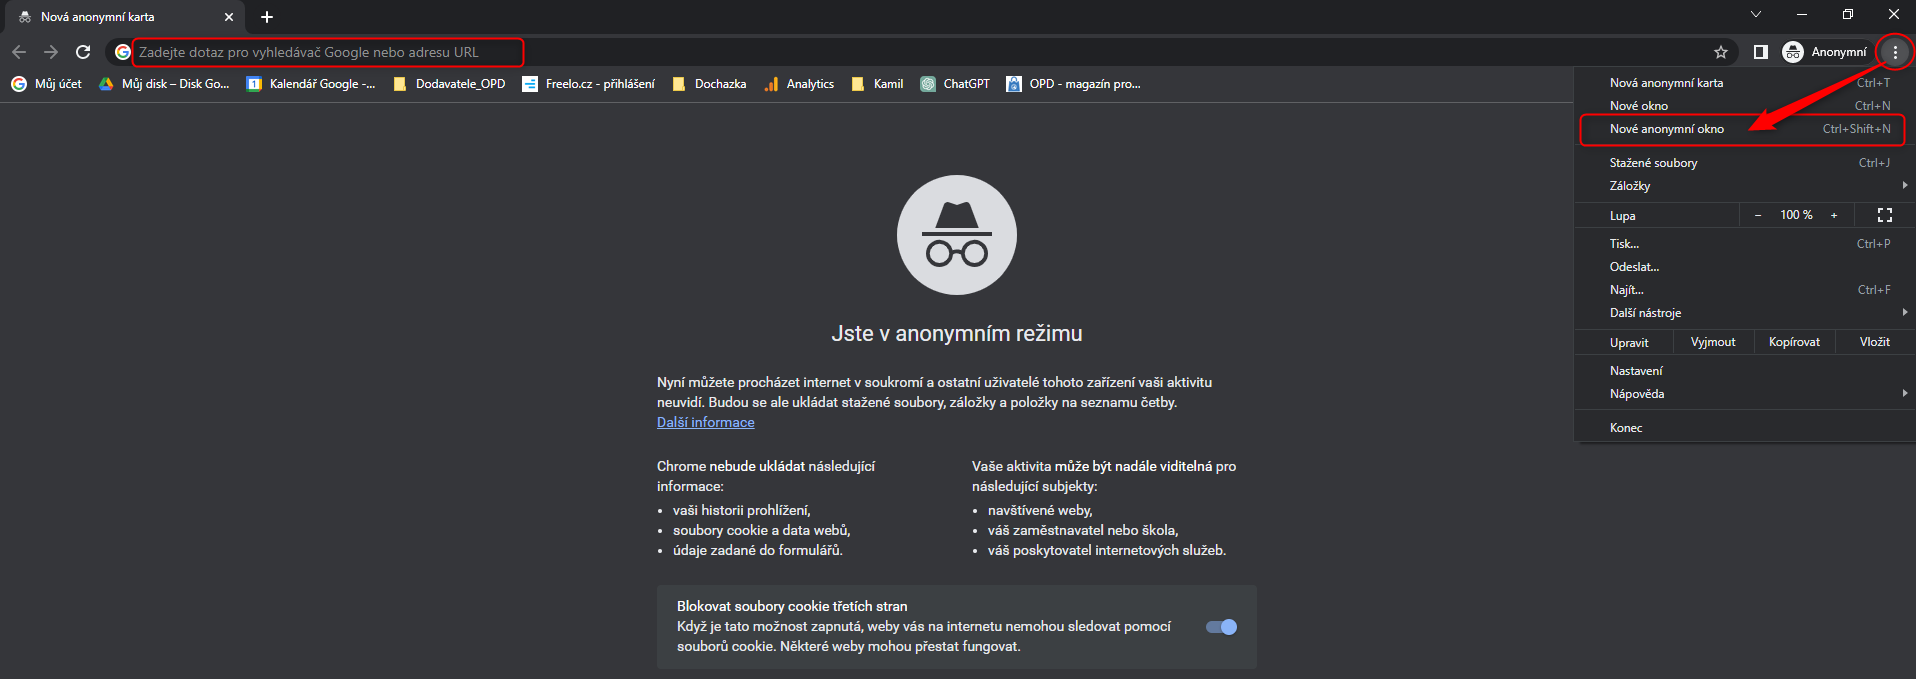Toggle the third-party cookie blocking switch

click(1221, 627)
